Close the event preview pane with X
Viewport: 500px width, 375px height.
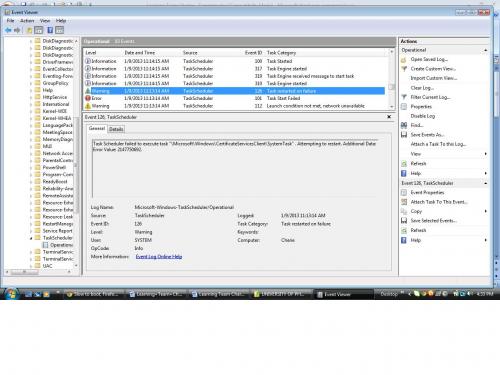pos(389,117)
